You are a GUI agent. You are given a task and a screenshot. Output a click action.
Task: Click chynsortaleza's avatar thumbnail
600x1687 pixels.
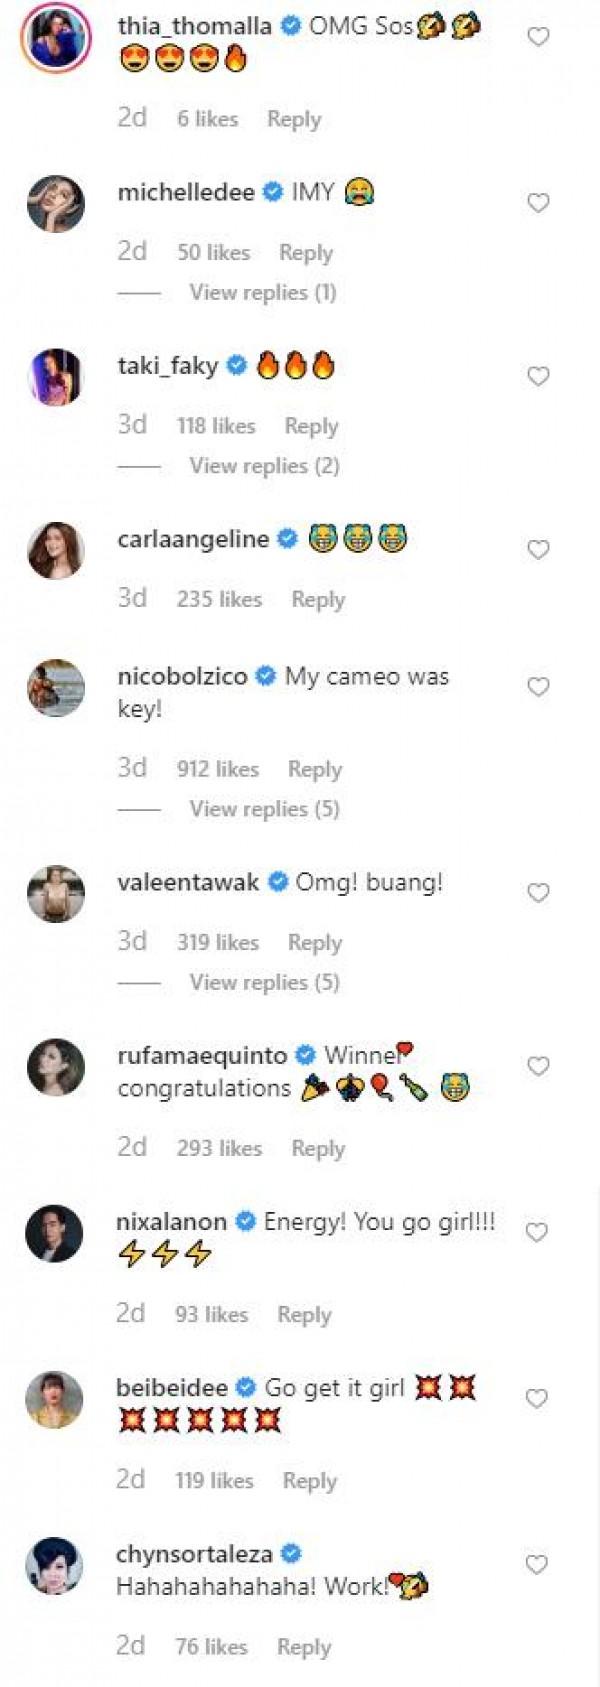pyautogui.click(x=55, y=1566)
